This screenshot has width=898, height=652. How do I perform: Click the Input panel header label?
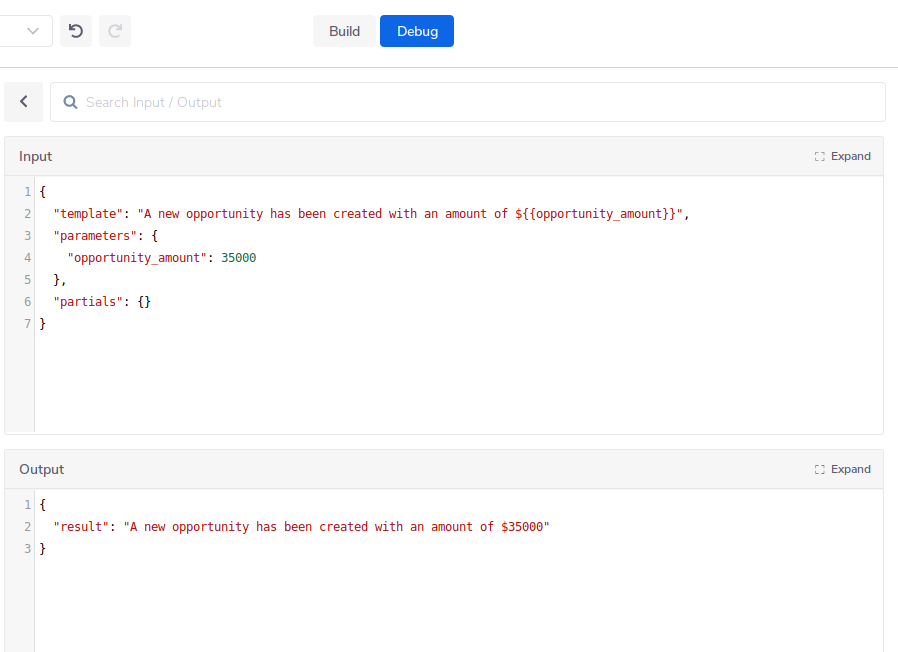pos(35,156)
